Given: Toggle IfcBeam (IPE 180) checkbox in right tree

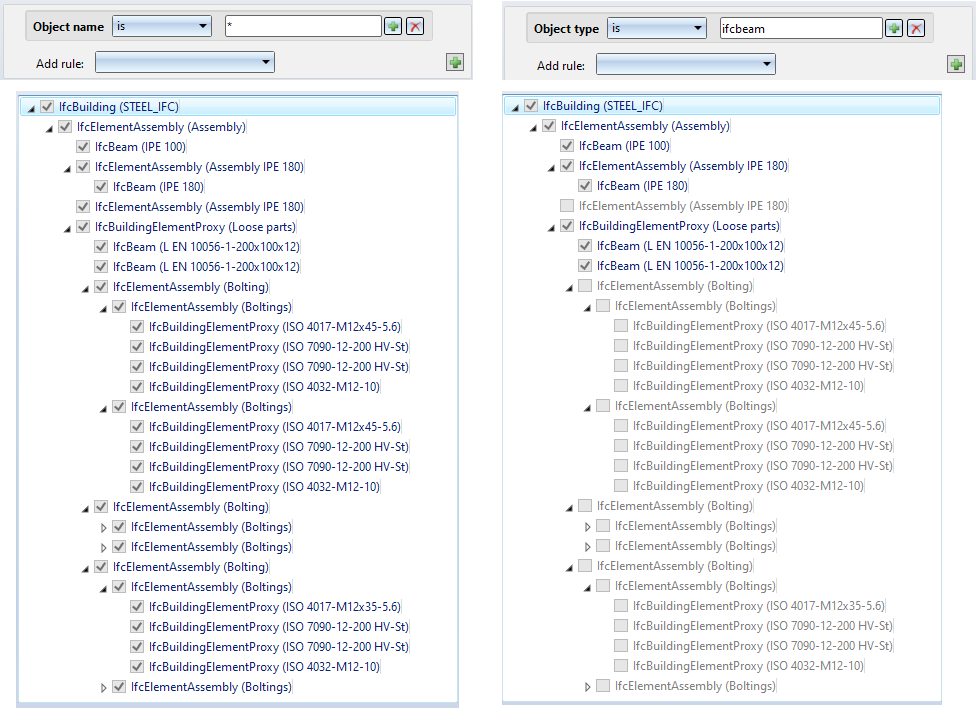Looking at the screenshot, I should pos(585,186).
